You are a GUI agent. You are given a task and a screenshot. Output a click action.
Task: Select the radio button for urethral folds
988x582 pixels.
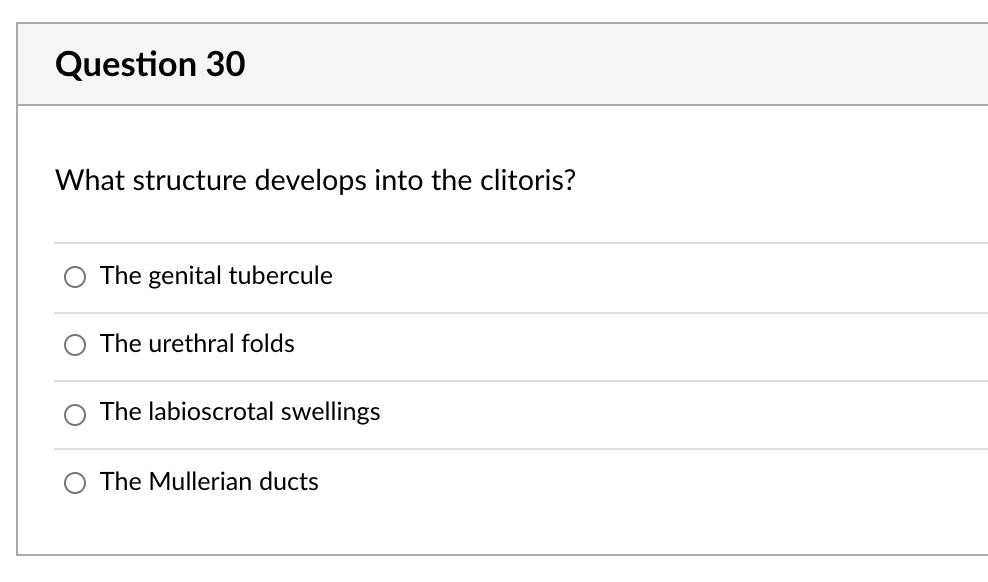pos(75,345)
